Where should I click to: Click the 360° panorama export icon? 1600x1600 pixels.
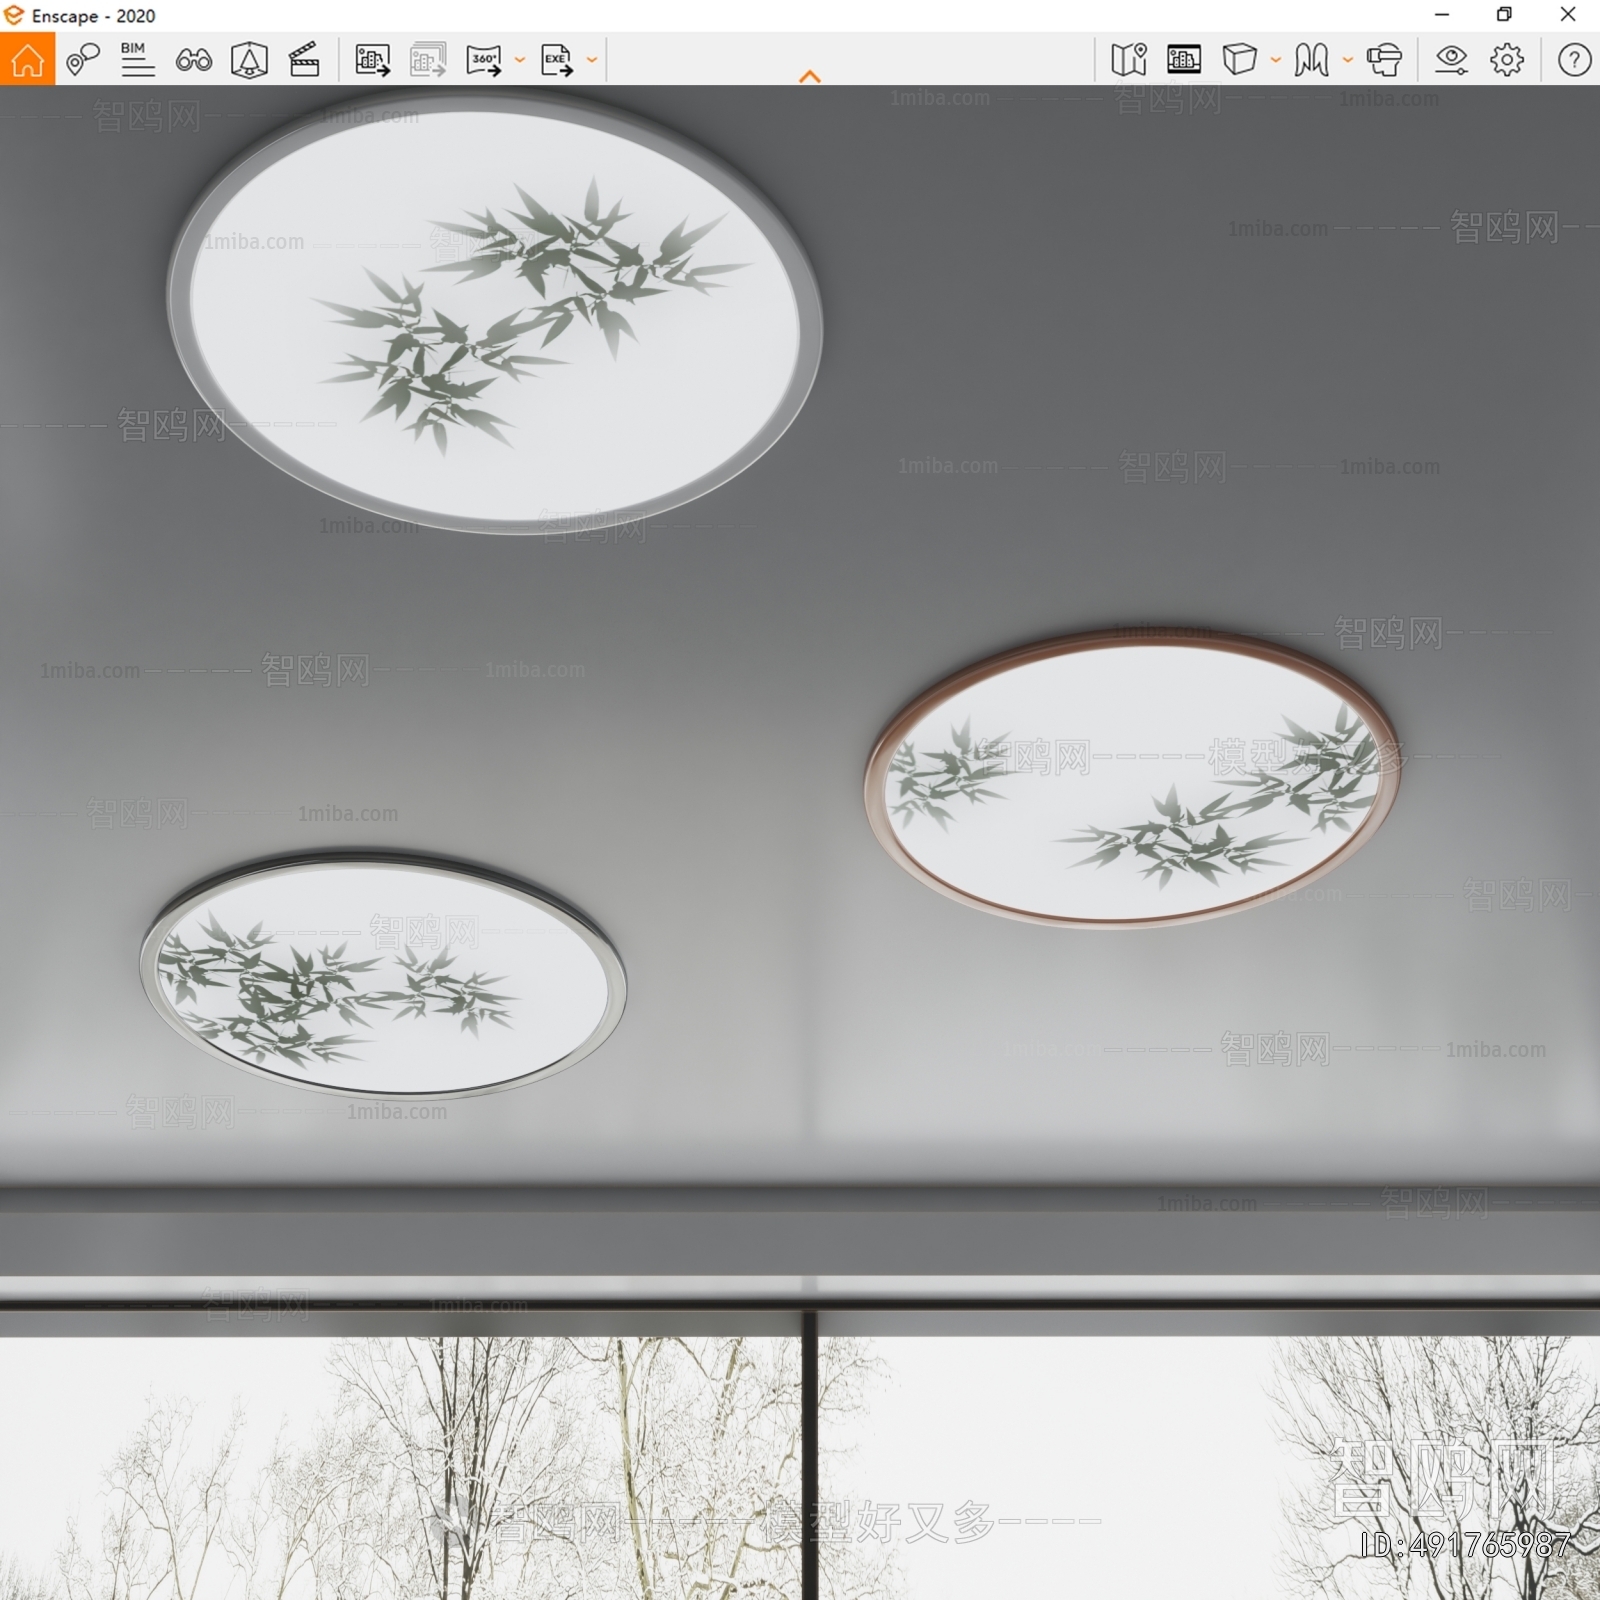484,60
